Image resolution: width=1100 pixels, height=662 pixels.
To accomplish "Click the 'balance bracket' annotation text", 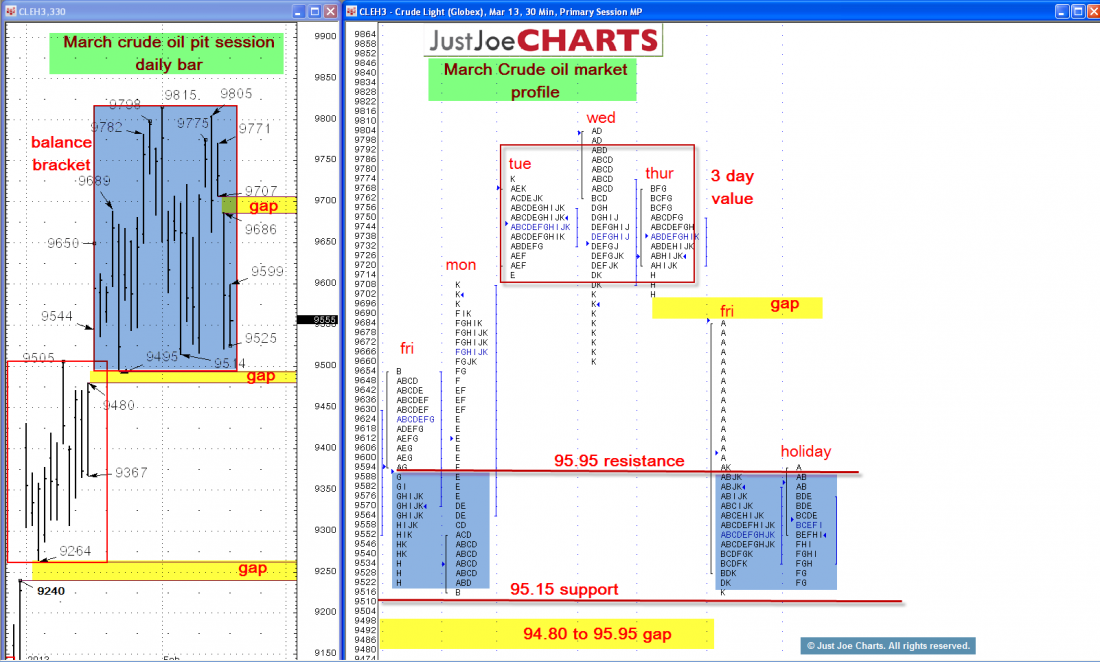I will tap(60, 153).
